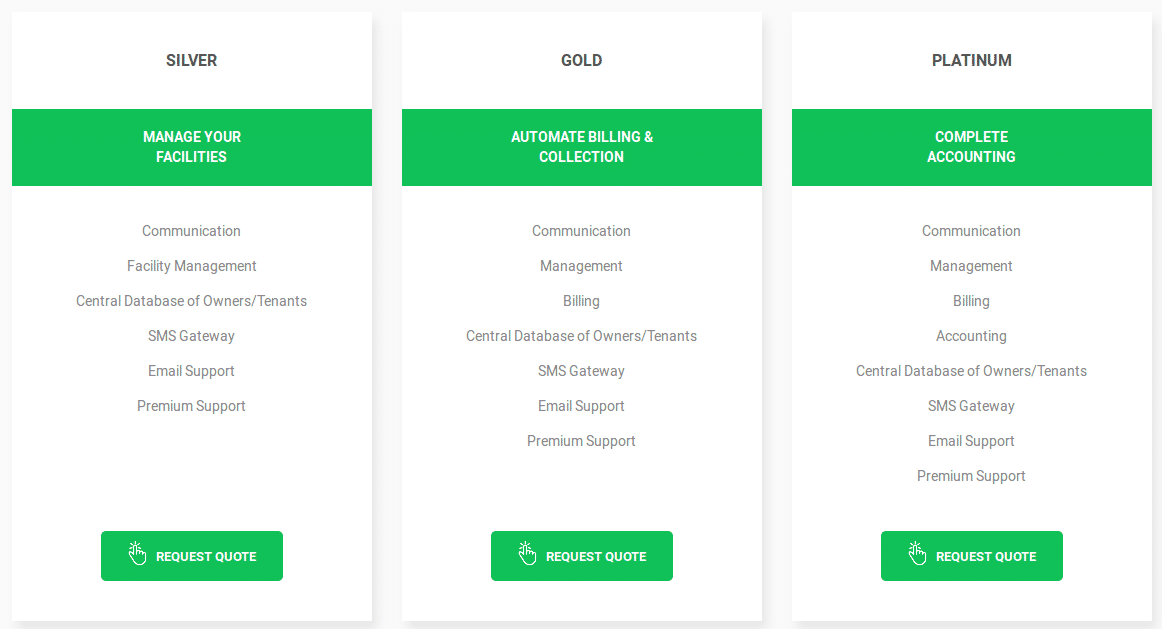
Task: Select the PLATINUM plan heading
Action: pyautogui.click(x=972, y=60)
